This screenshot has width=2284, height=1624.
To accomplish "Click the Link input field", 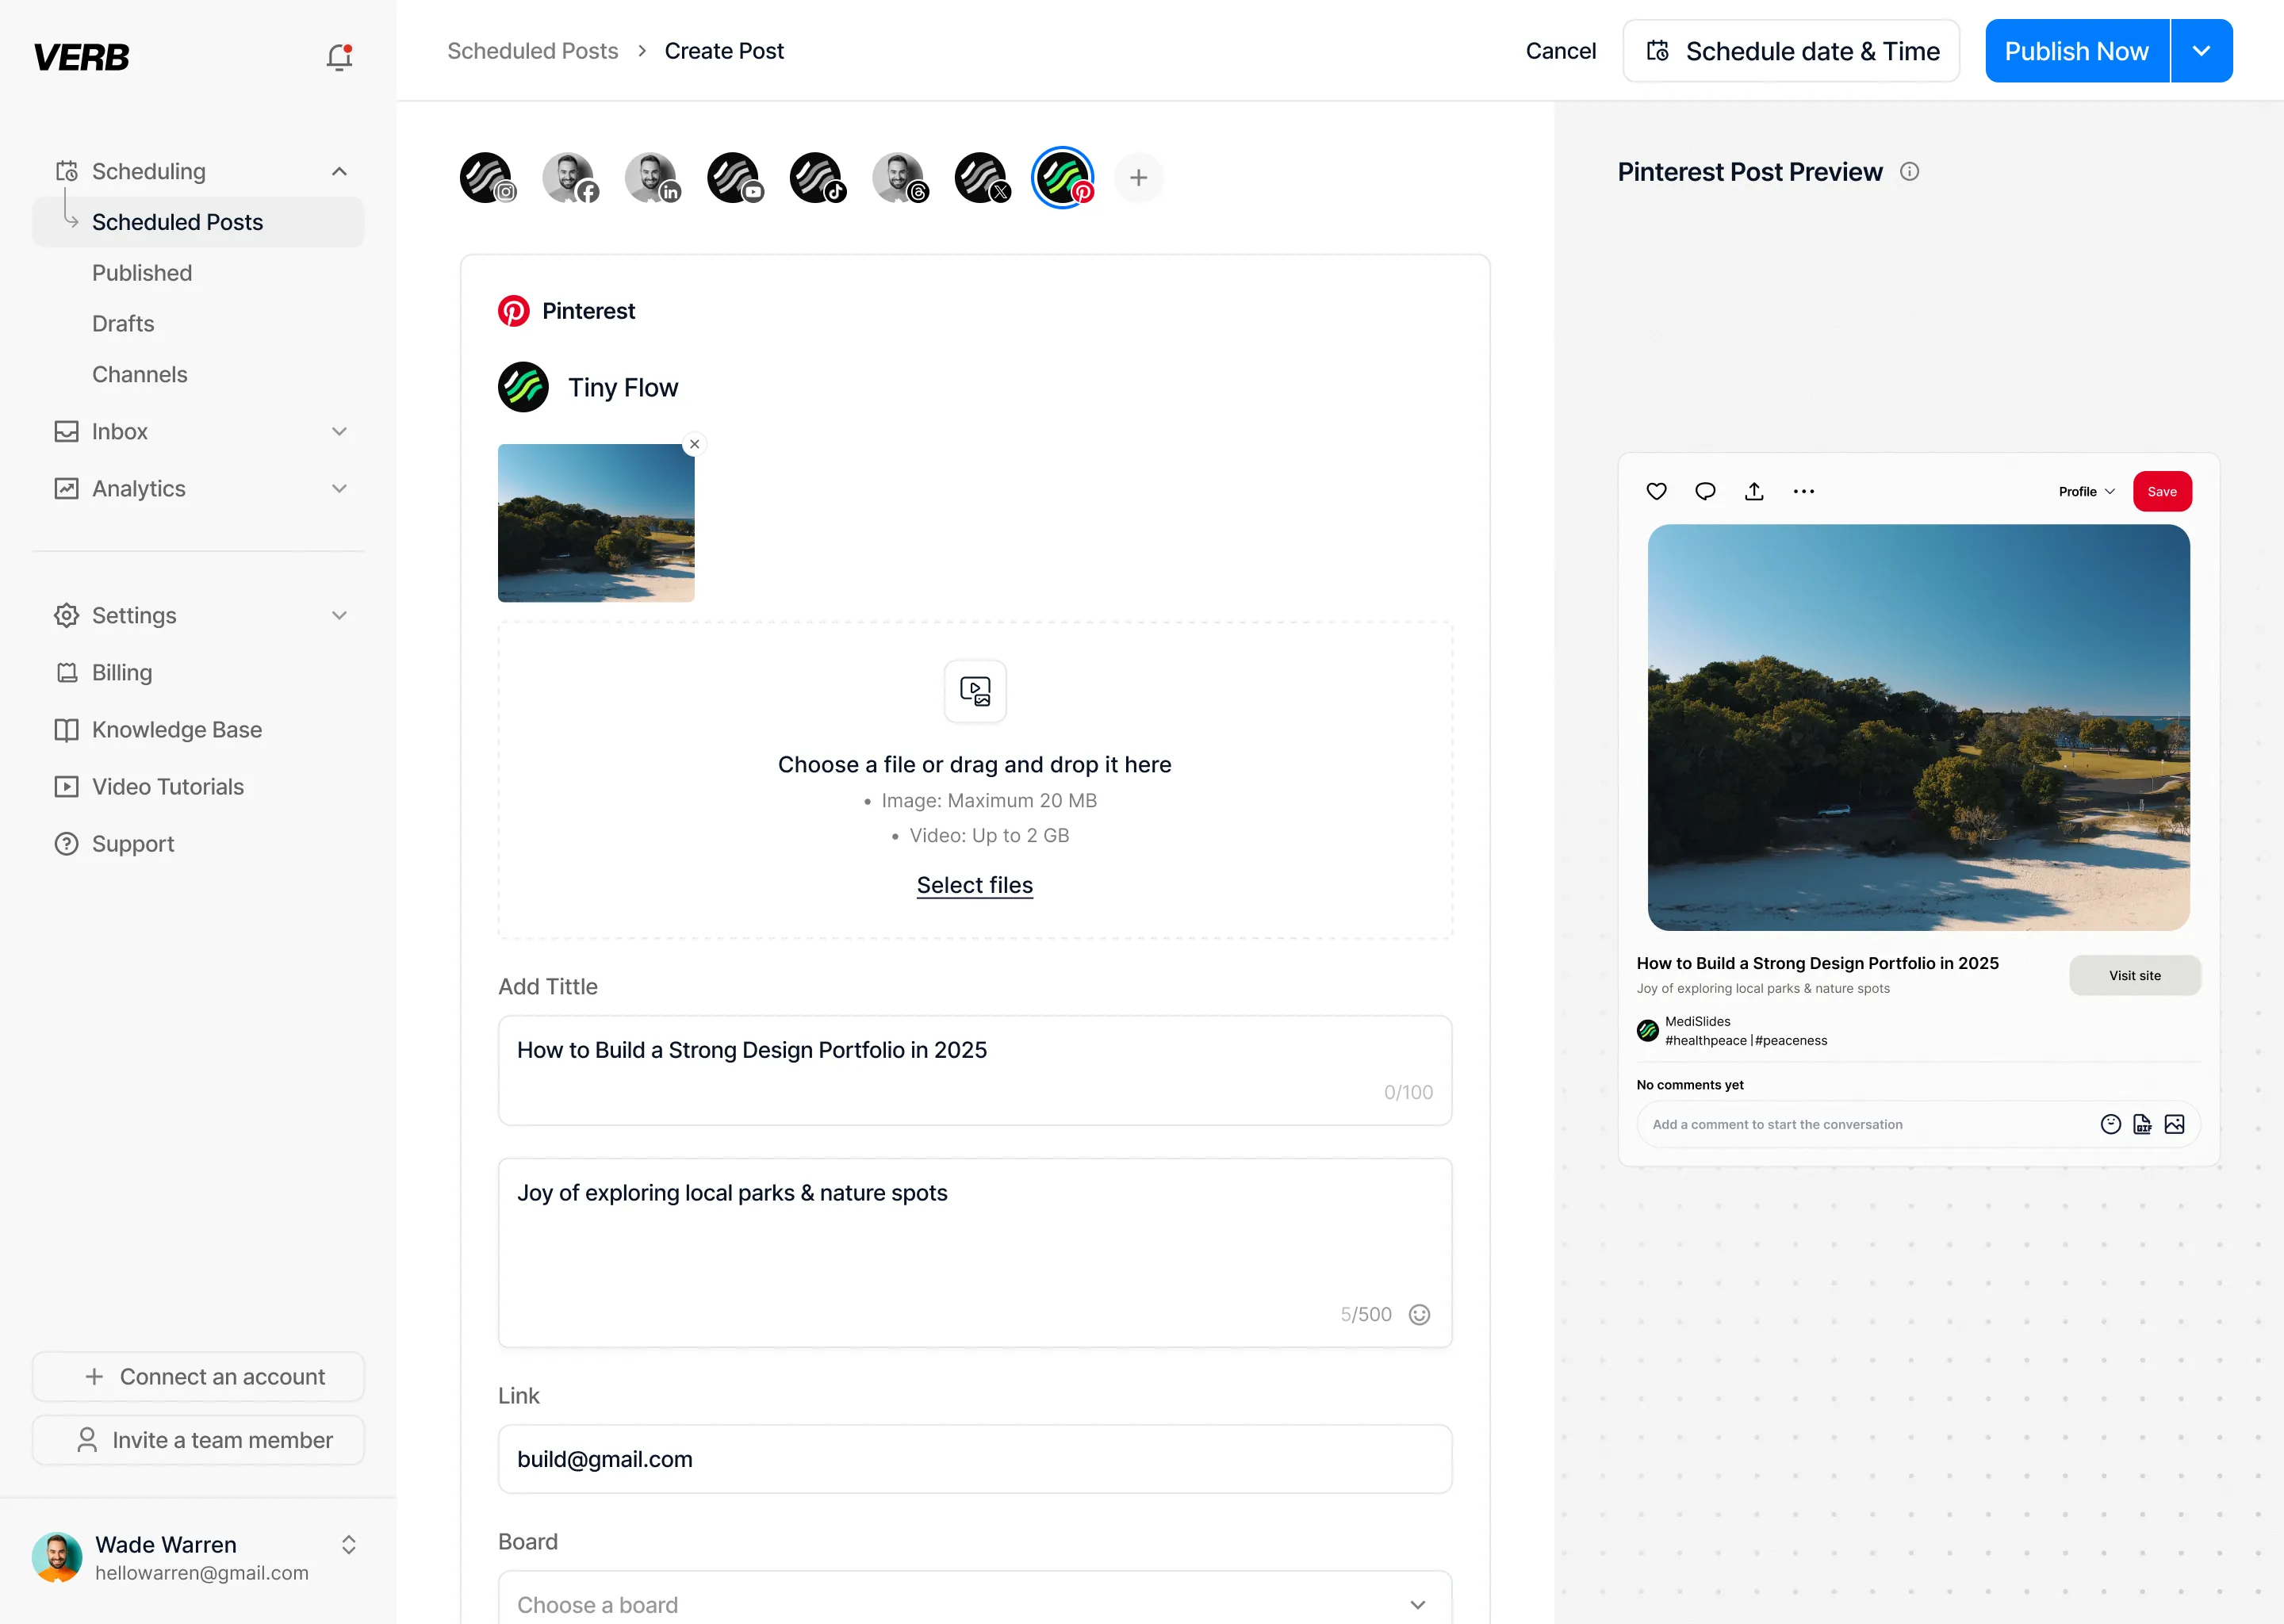I will (975, 1459).
